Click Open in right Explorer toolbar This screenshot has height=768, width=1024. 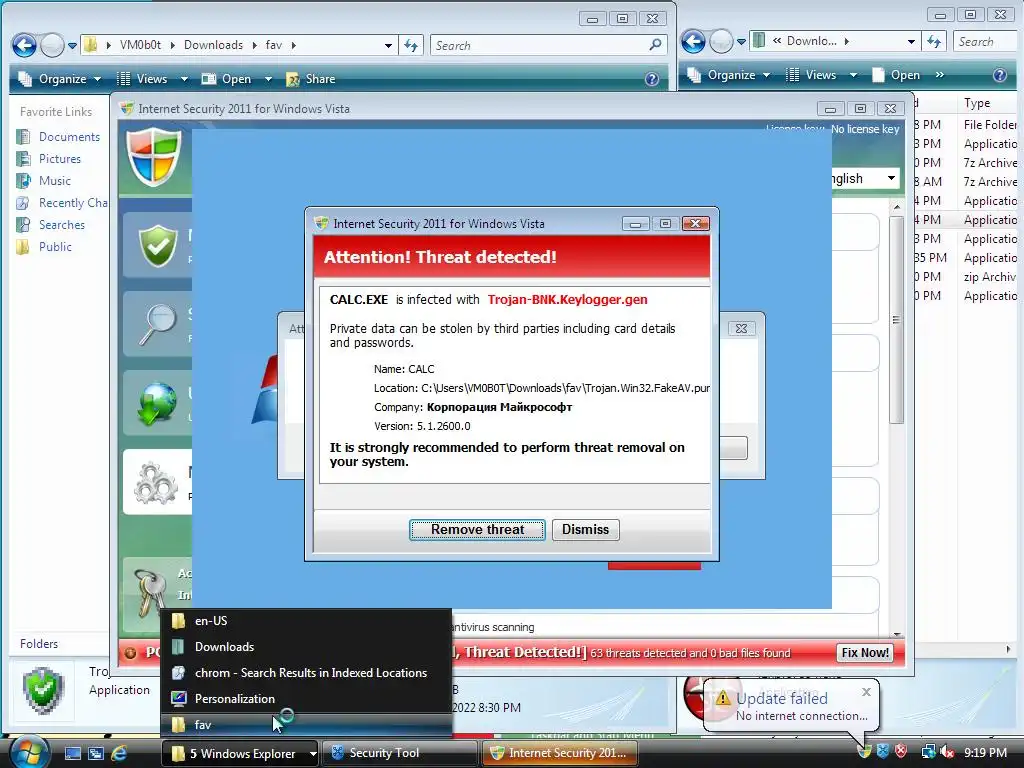coord(895,75)
